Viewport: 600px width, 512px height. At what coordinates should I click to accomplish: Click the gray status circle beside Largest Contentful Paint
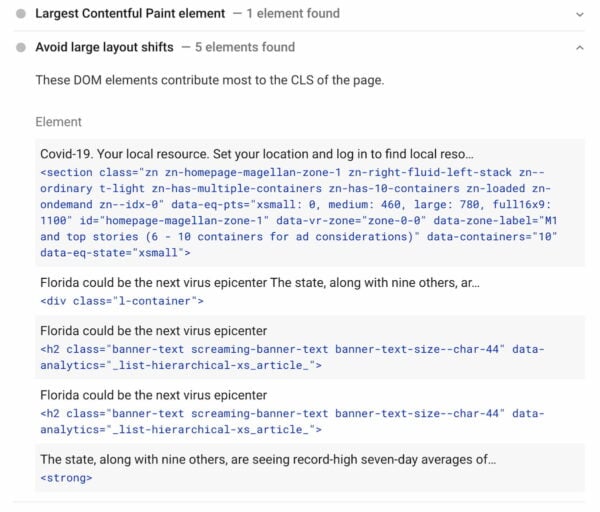21,15
